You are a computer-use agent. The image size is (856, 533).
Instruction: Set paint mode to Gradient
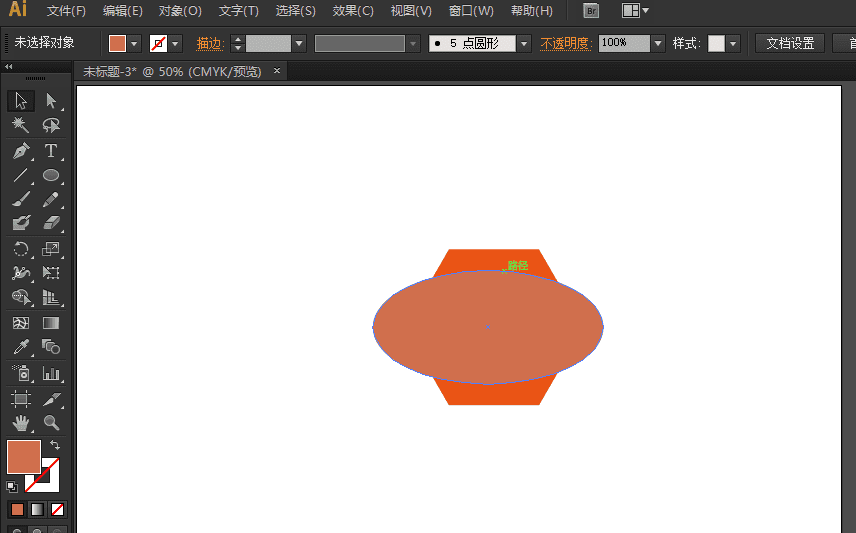coord(37,510)
